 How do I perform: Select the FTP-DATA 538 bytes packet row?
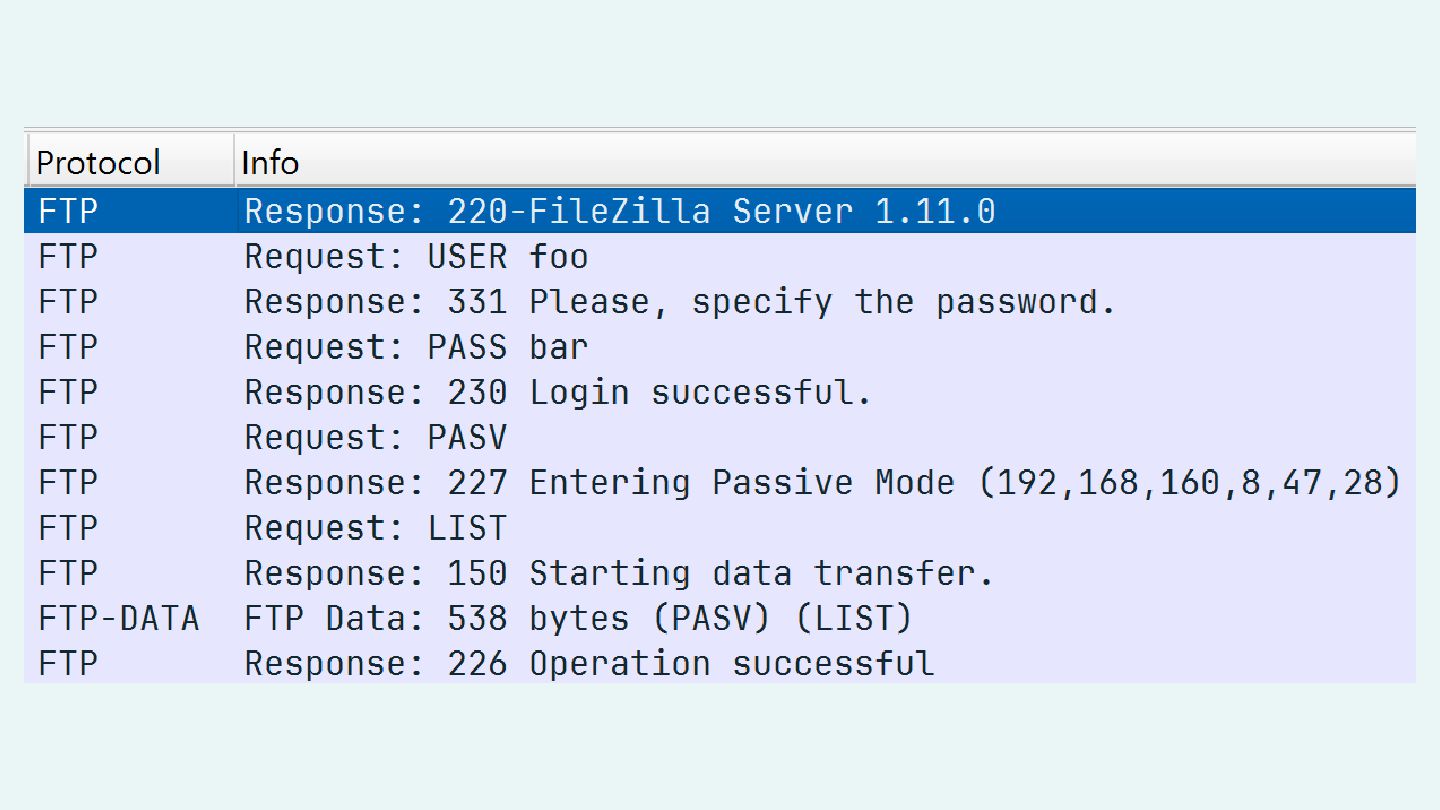[720, 618]
